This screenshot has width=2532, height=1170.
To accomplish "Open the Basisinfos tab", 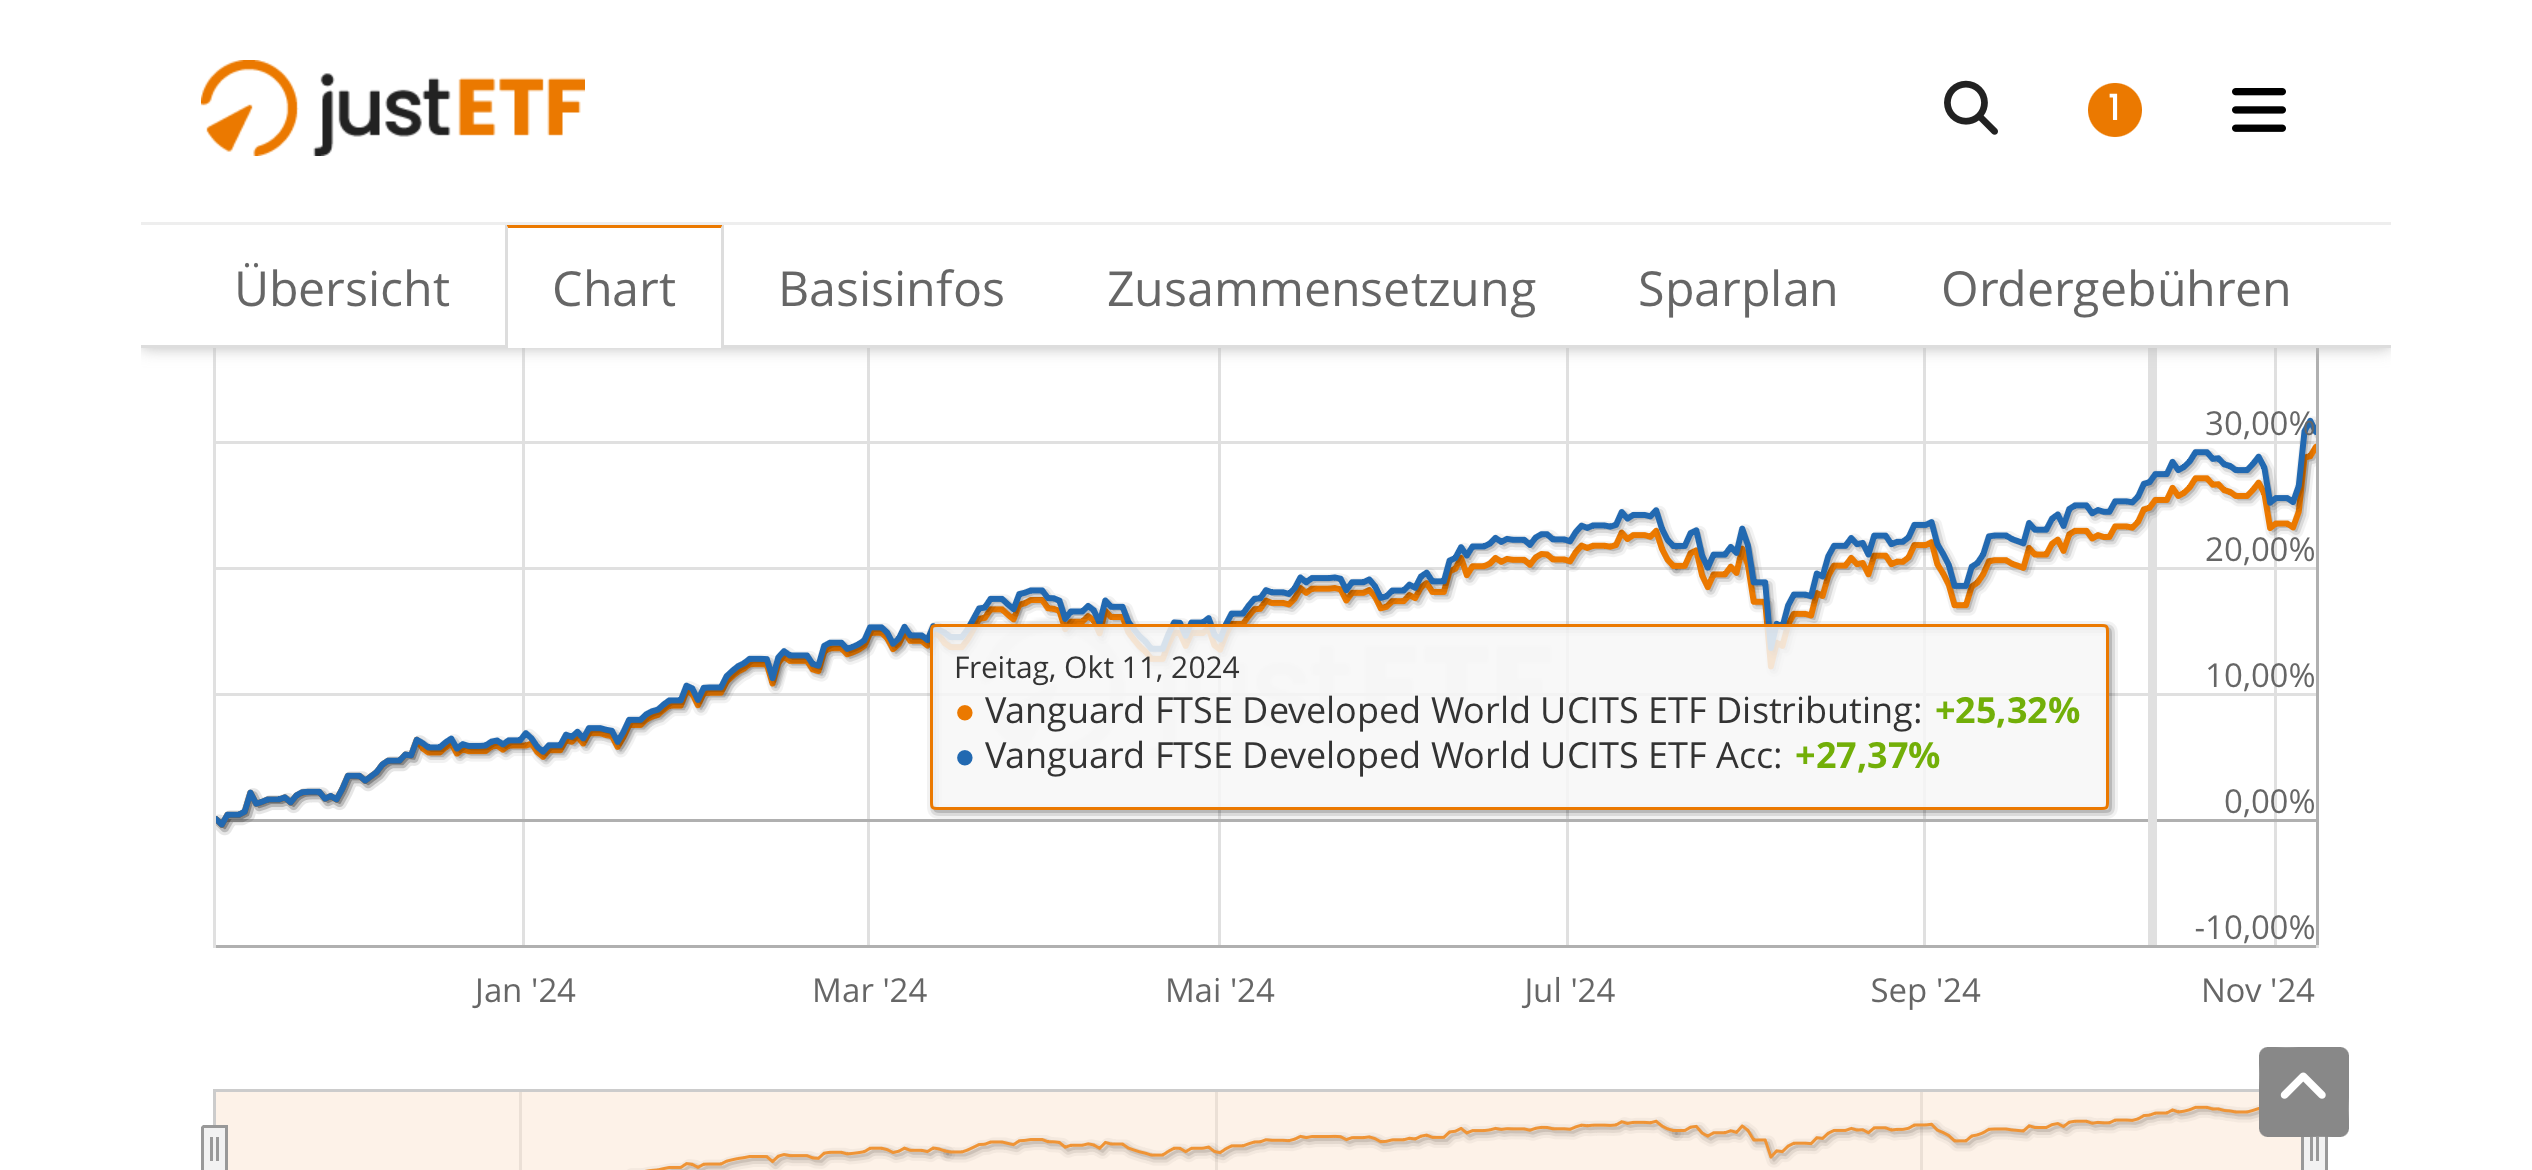I will [891, 289].
